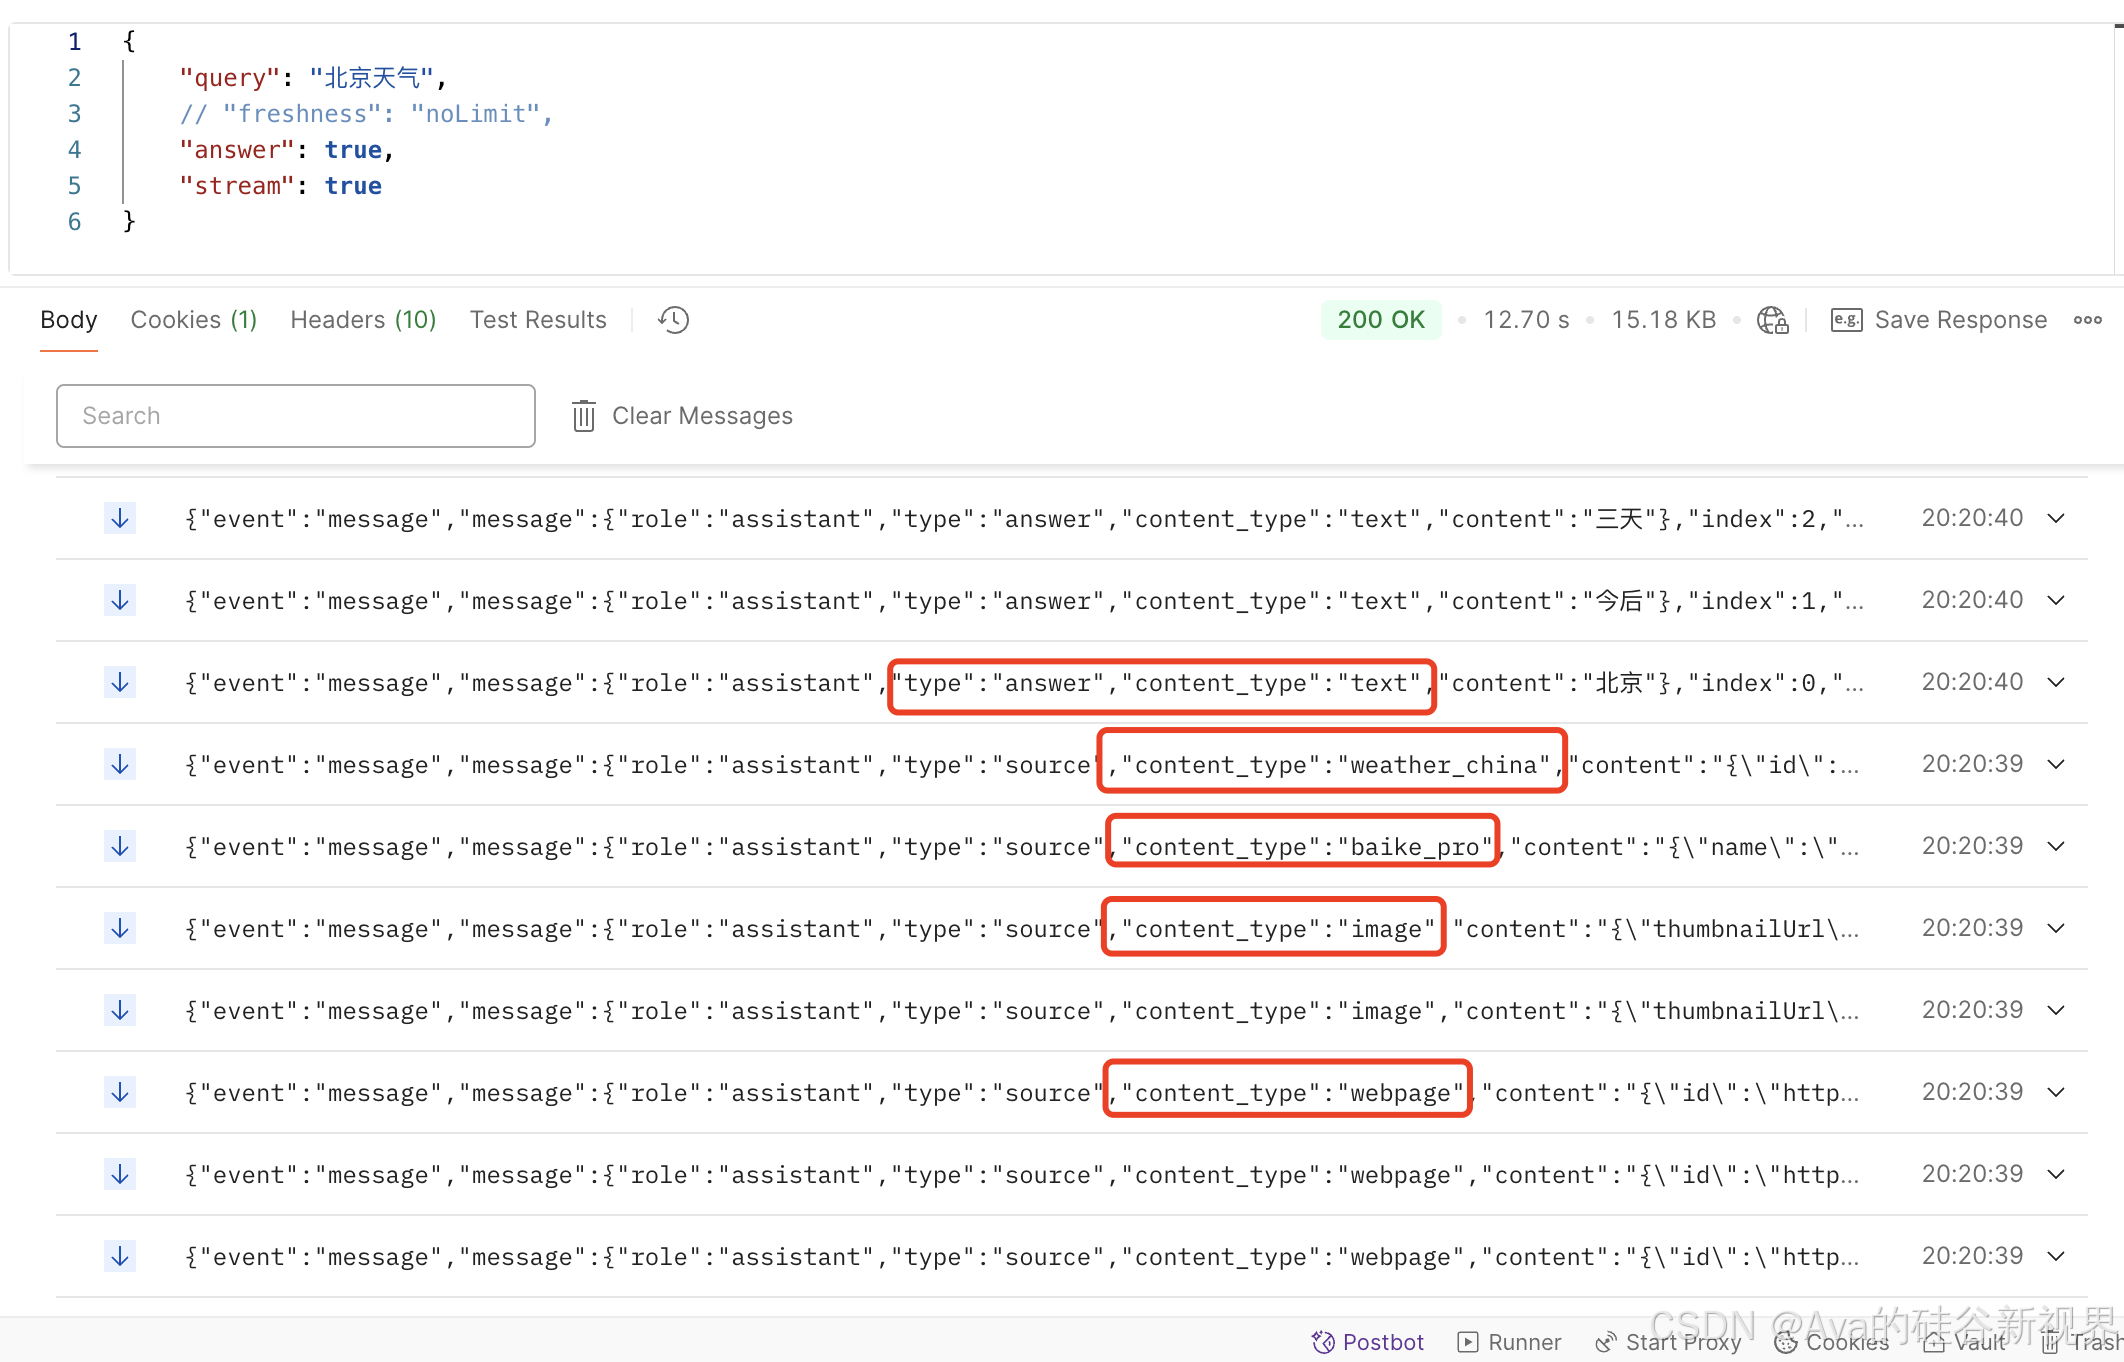Viewport: 2124px width, 1362px height.
Task: Click the 200 OK status badge
Action: click(x=1380, y=320)
